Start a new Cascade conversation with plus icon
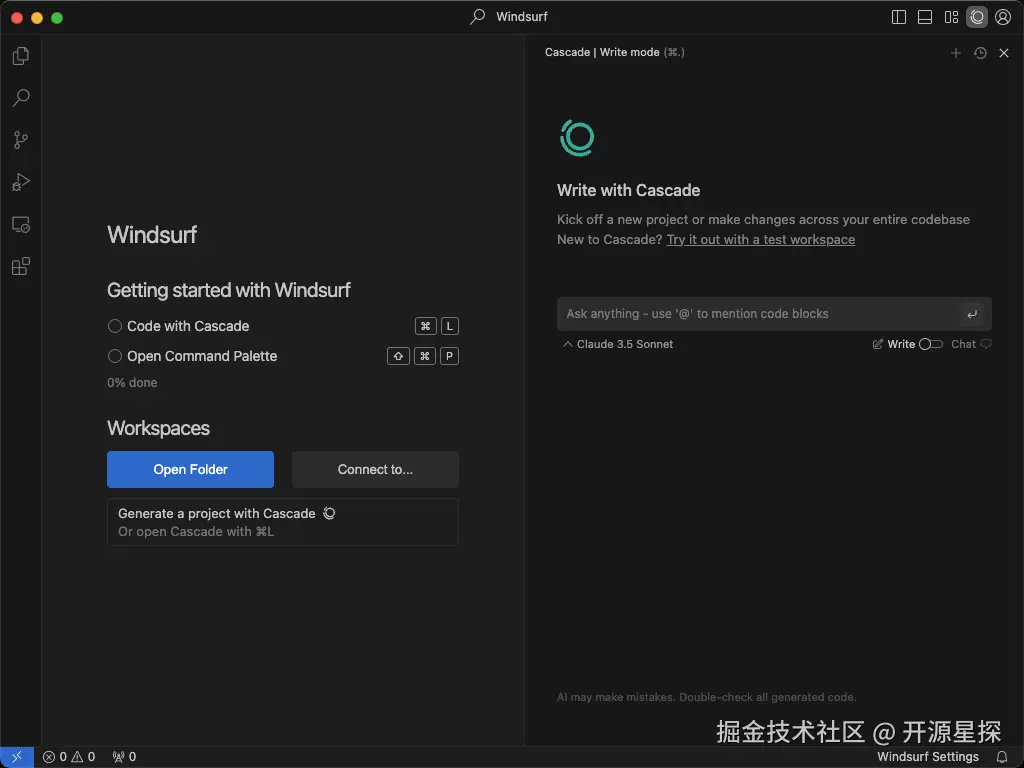This screenshot has width=1024, height=768. [956, 53]
